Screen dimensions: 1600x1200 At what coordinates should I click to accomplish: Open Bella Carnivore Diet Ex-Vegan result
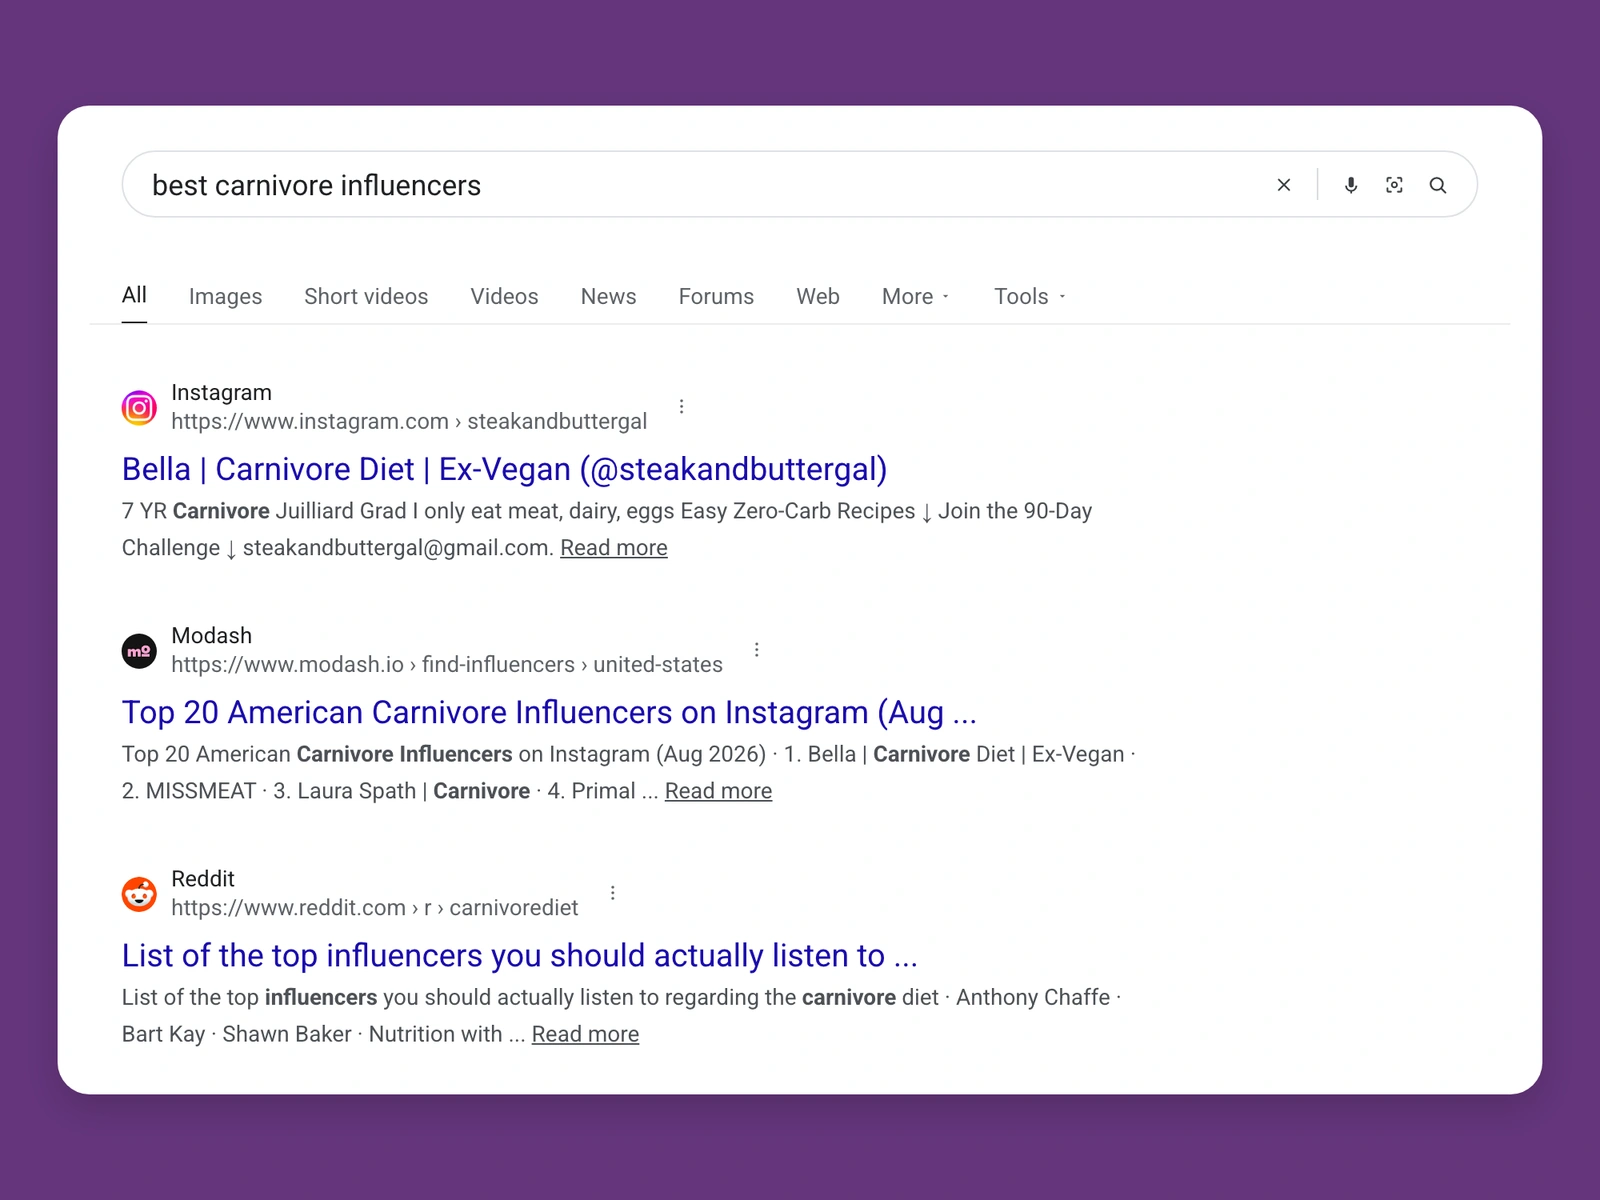click(504, 469)
